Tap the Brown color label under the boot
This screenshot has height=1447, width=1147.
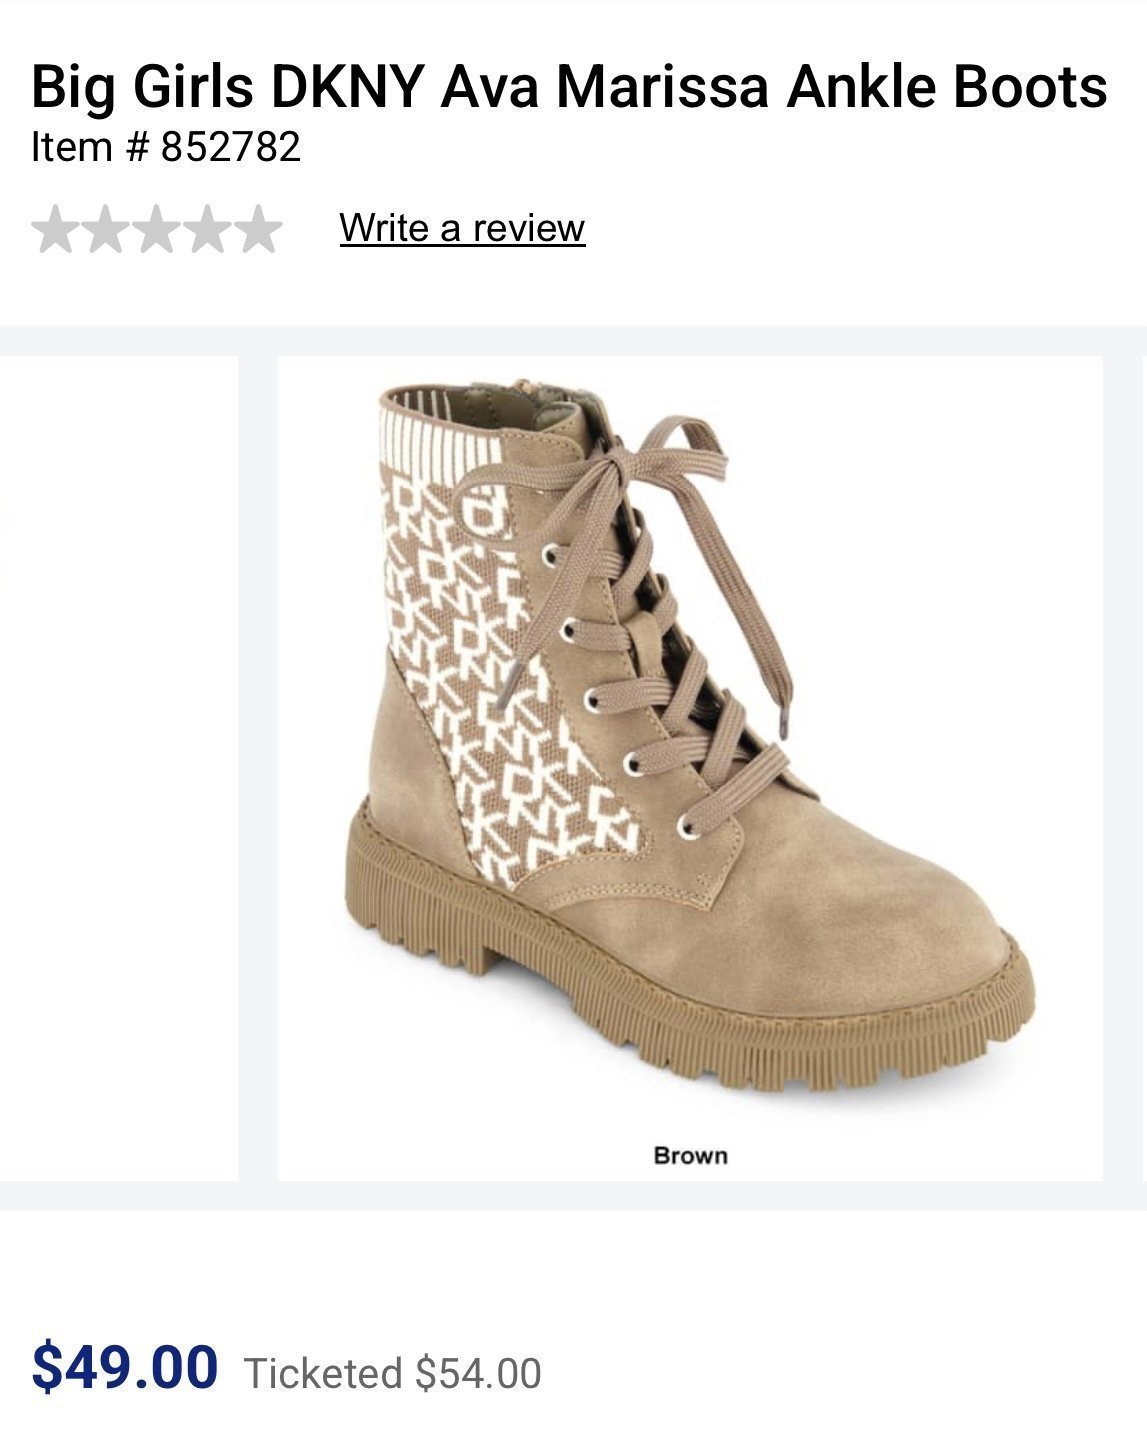690,1156
